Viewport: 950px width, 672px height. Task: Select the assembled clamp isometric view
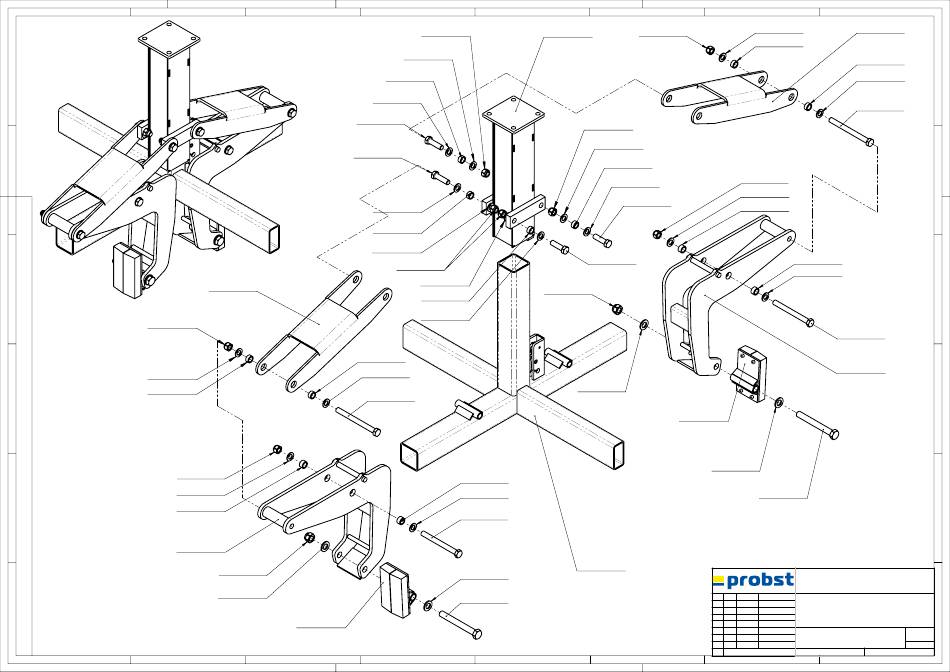[169, 159]
